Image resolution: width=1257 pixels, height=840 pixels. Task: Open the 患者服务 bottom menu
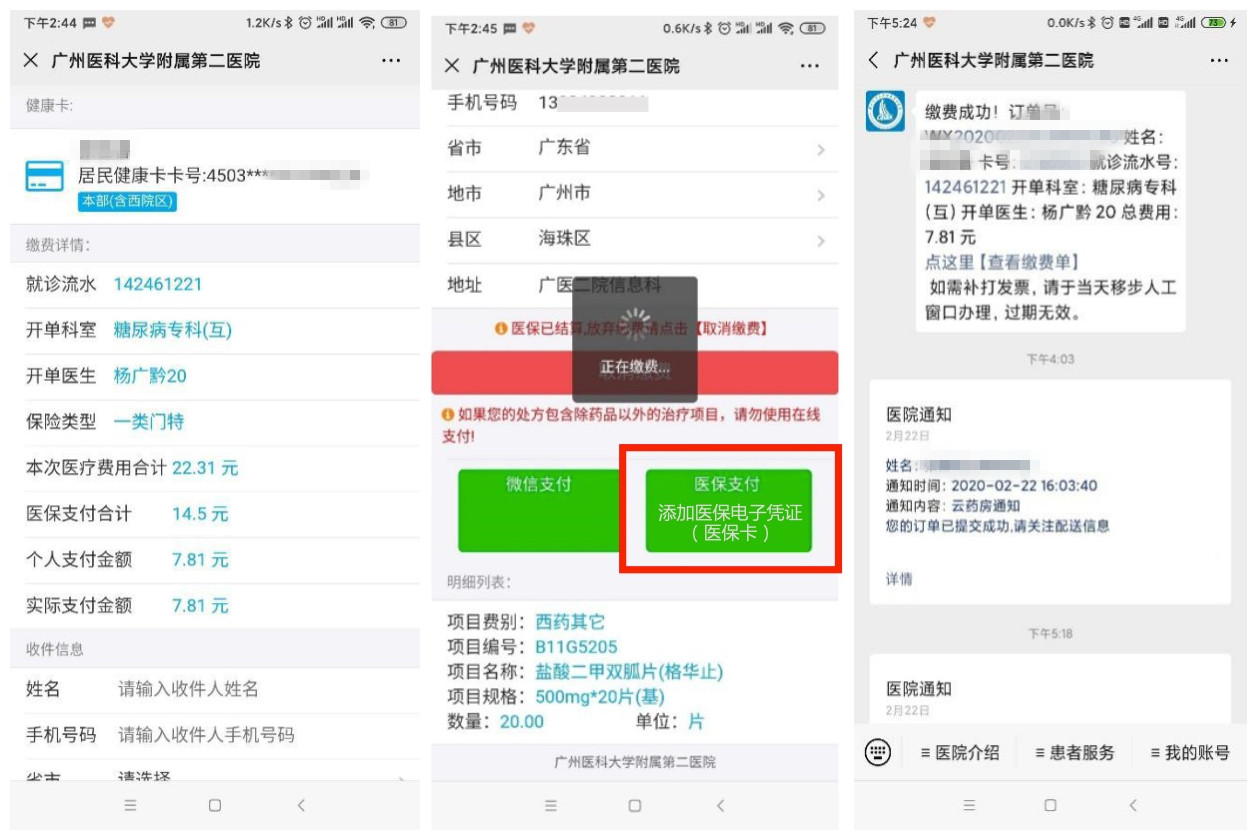pyautogui.click(x=1074, y=752)
